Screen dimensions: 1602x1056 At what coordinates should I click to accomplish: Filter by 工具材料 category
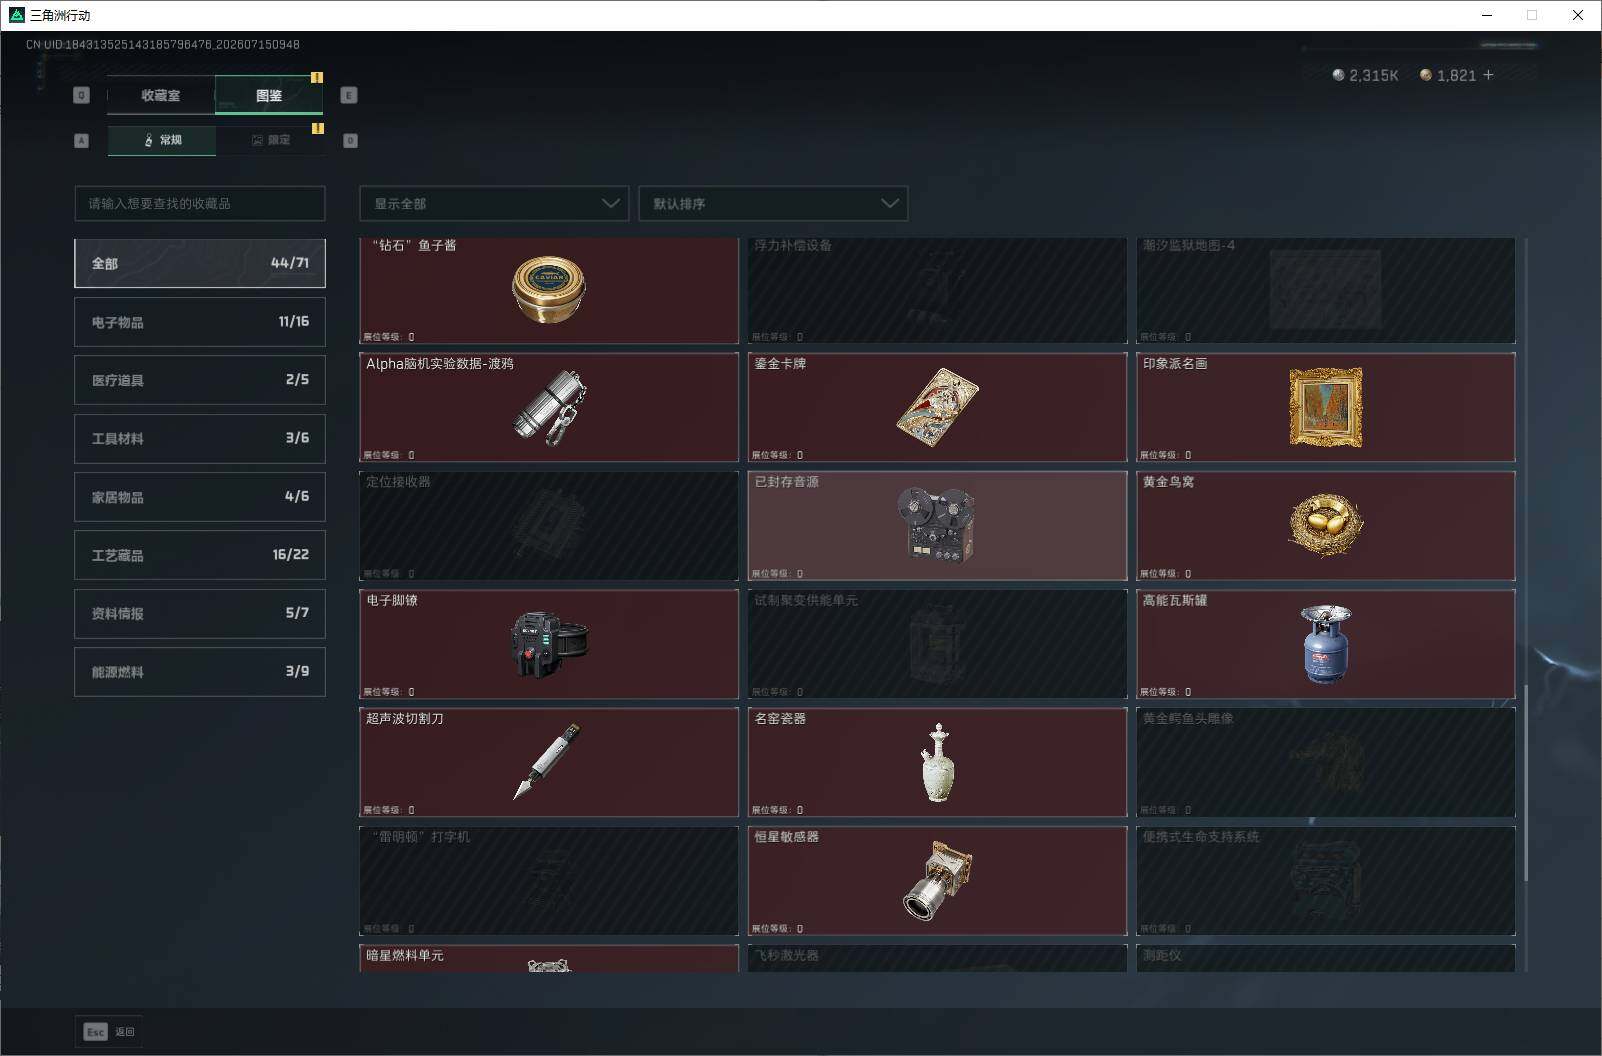(x=200, y=438)
